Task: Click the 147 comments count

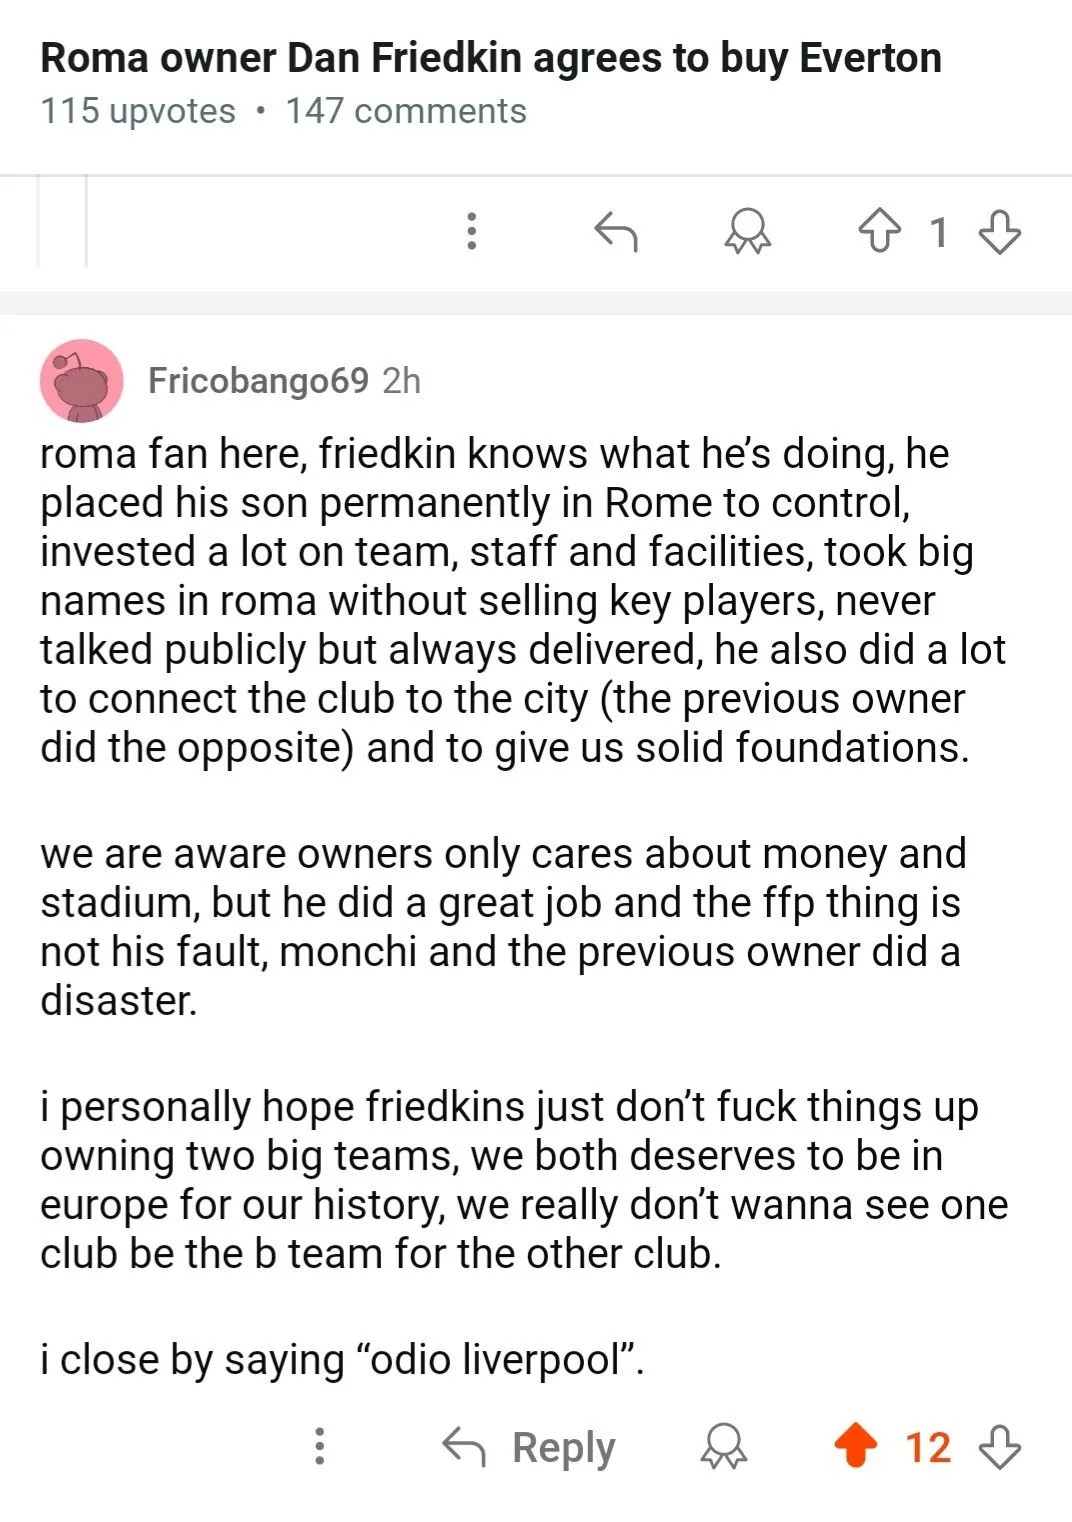Action: (406, 111)
